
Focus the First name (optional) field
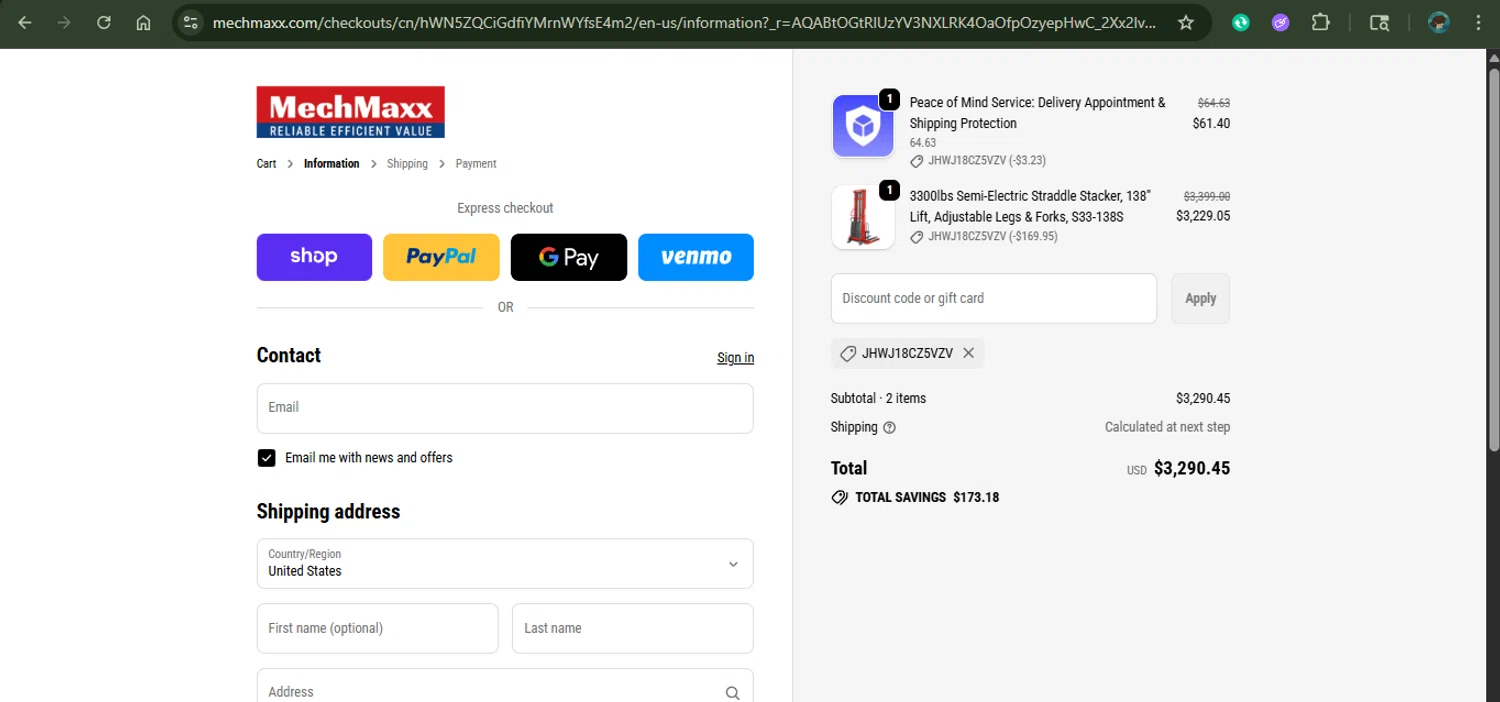click(x=377, y=628)
